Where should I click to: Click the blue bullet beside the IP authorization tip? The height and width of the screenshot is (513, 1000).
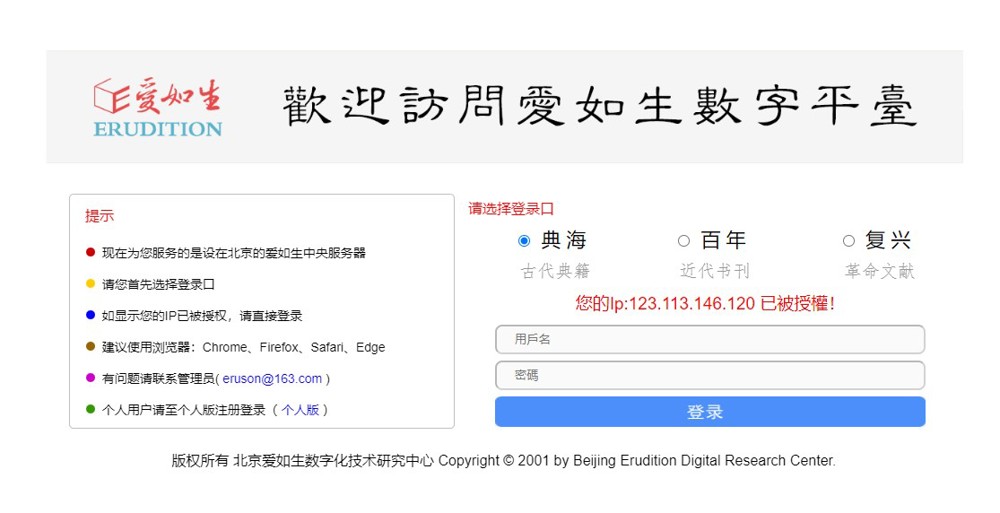90,315
